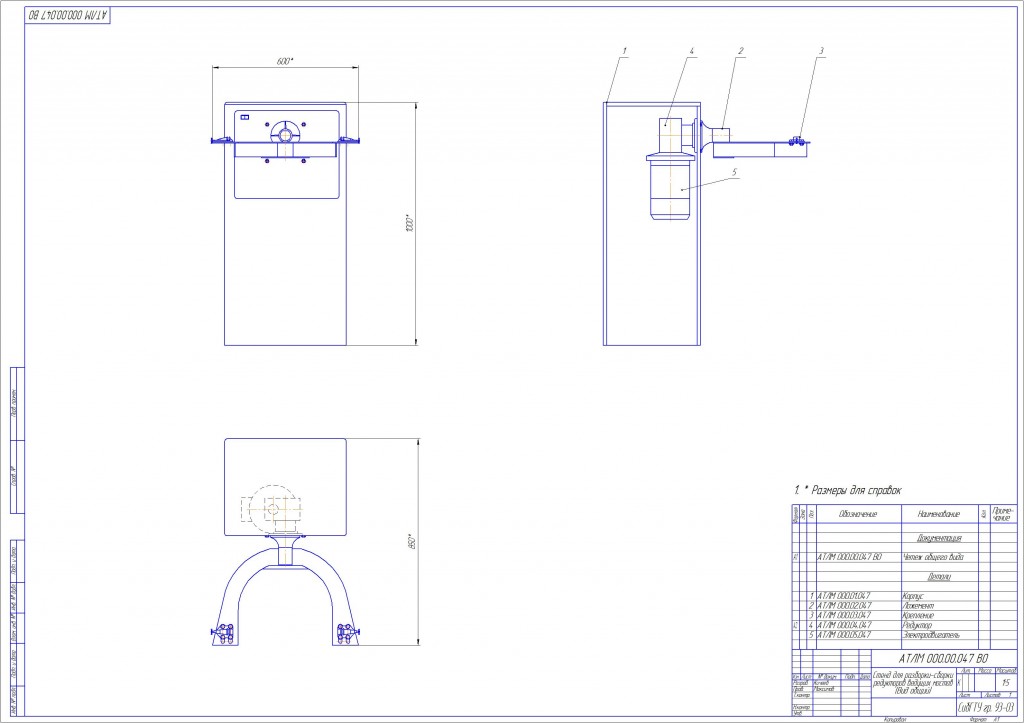Click the part name 'Электродвигатель'
This screenshot has height=723, width=1024.
[x=931, y=635]
